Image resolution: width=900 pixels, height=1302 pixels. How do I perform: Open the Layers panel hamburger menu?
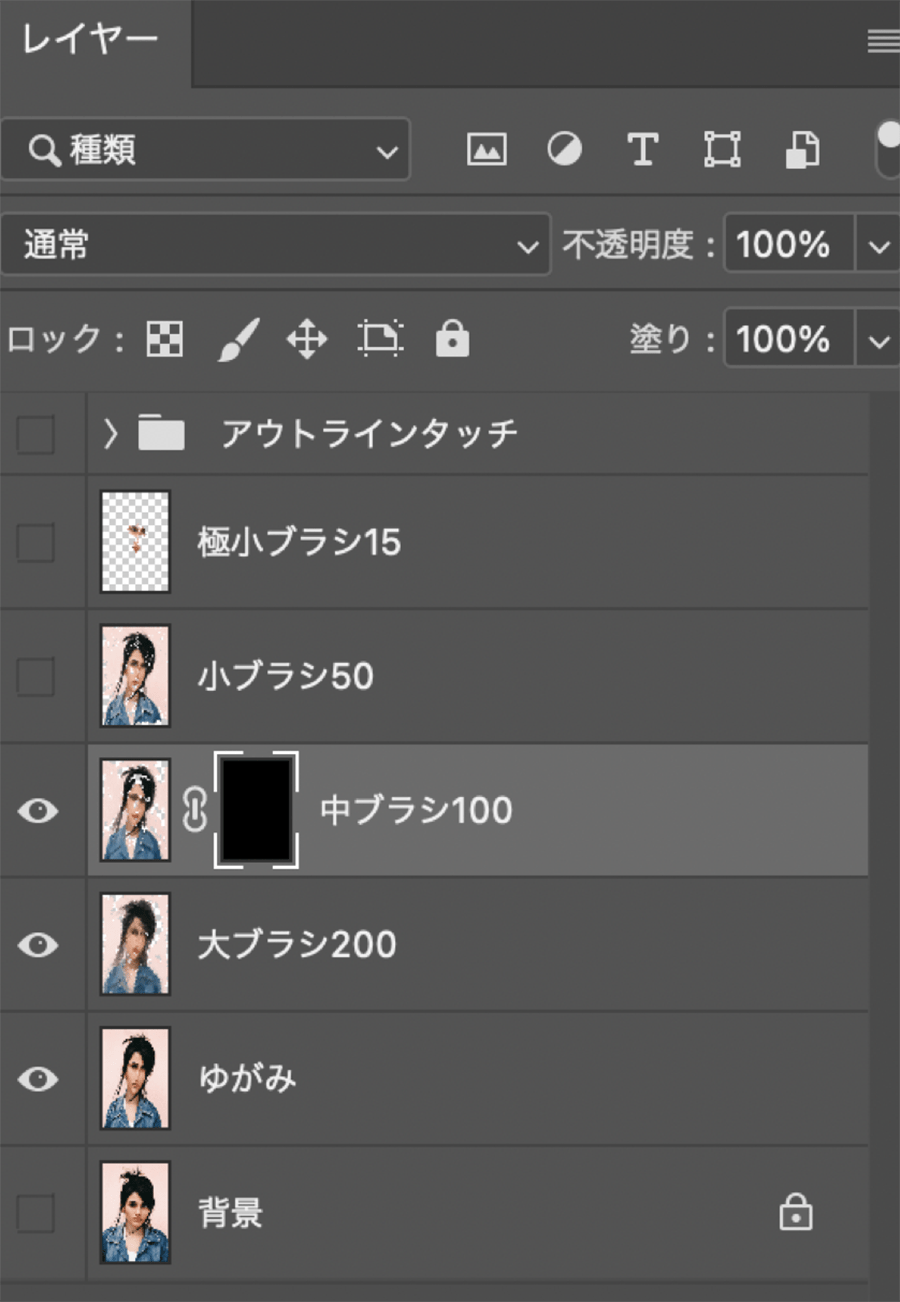coord(882,40)
